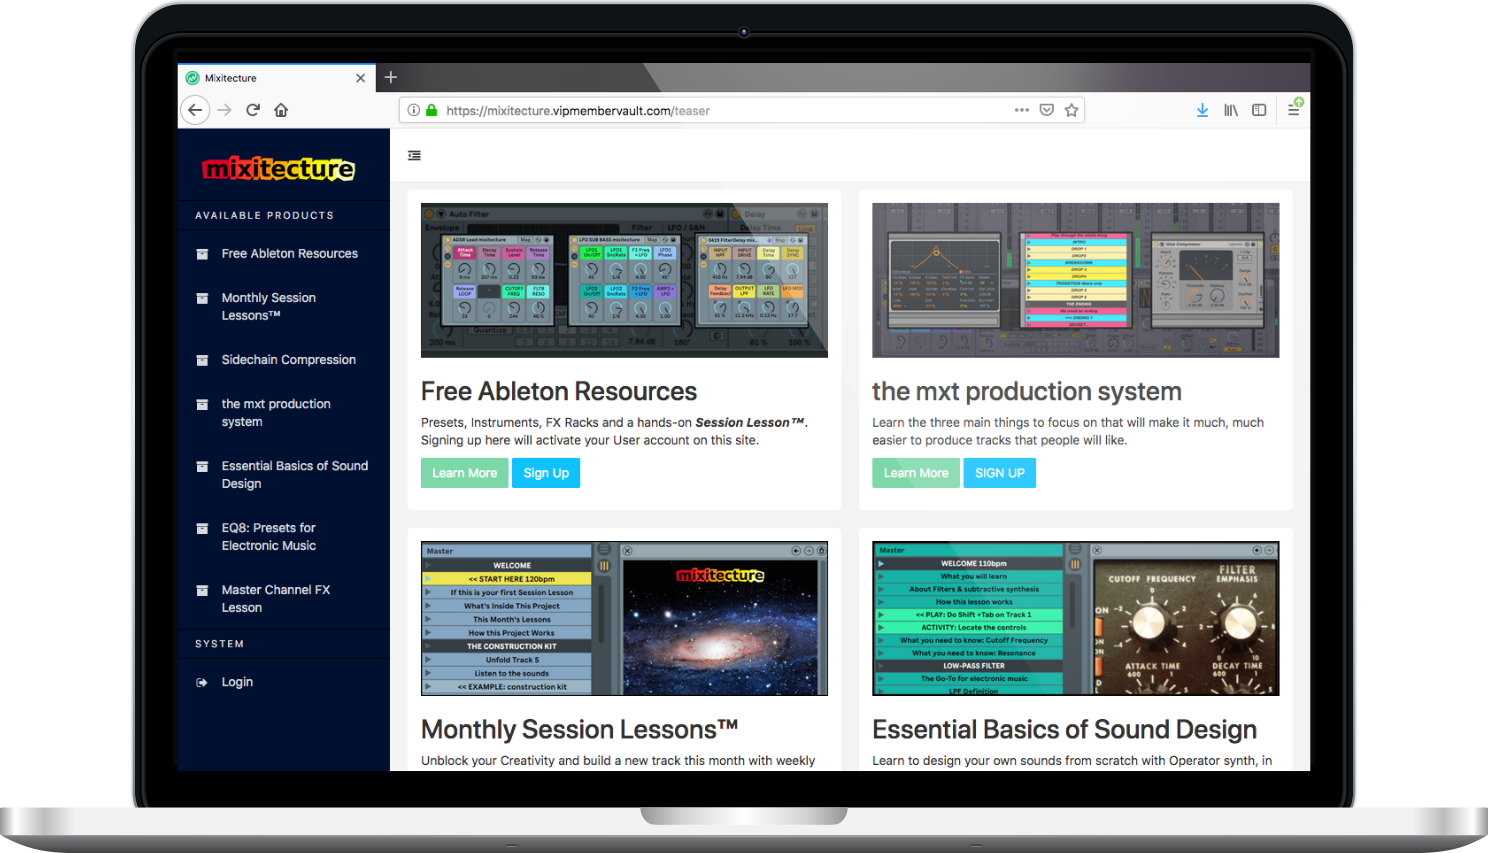Save the page to Pocket icon
Viewport: 1488px width, 853px height.
pyautogui.click(x=1046, y=110)
